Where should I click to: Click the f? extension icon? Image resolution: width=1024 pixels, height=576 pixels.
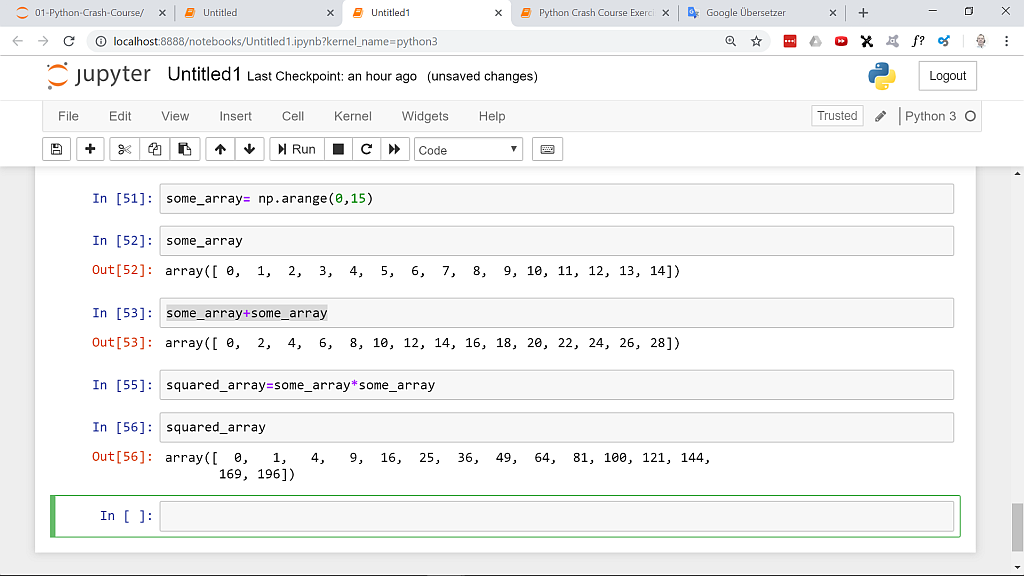(918, 41)
